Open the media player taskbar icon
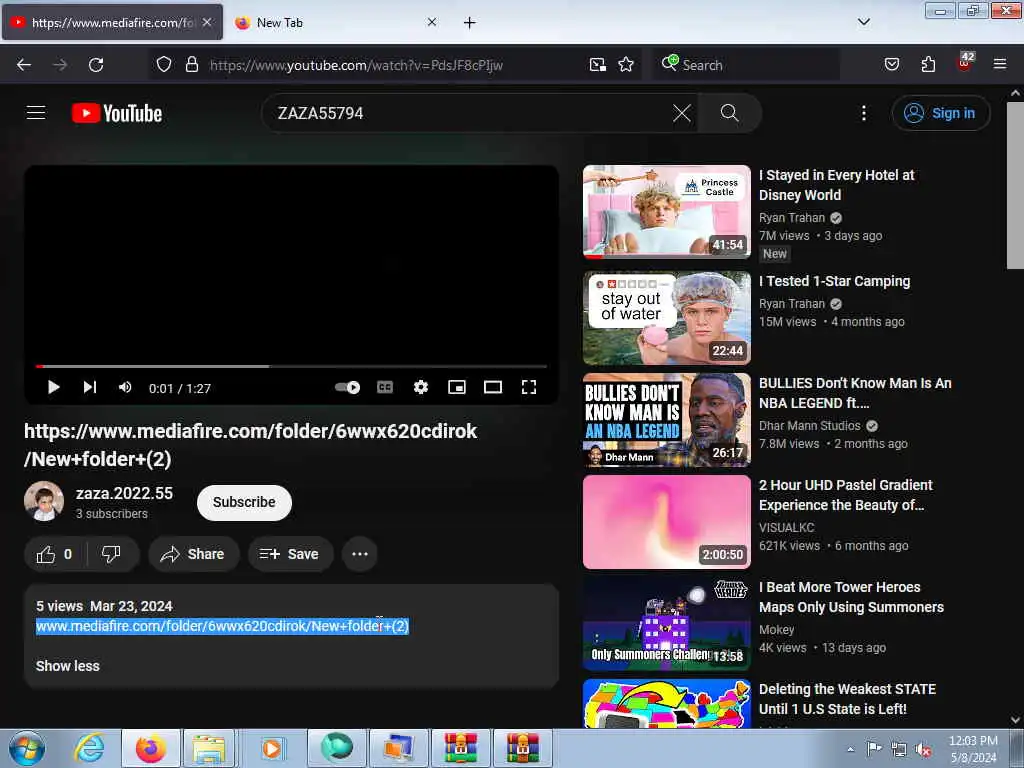Image resolution: width=1024 pixels, height=768 pixels. (272, 748)
